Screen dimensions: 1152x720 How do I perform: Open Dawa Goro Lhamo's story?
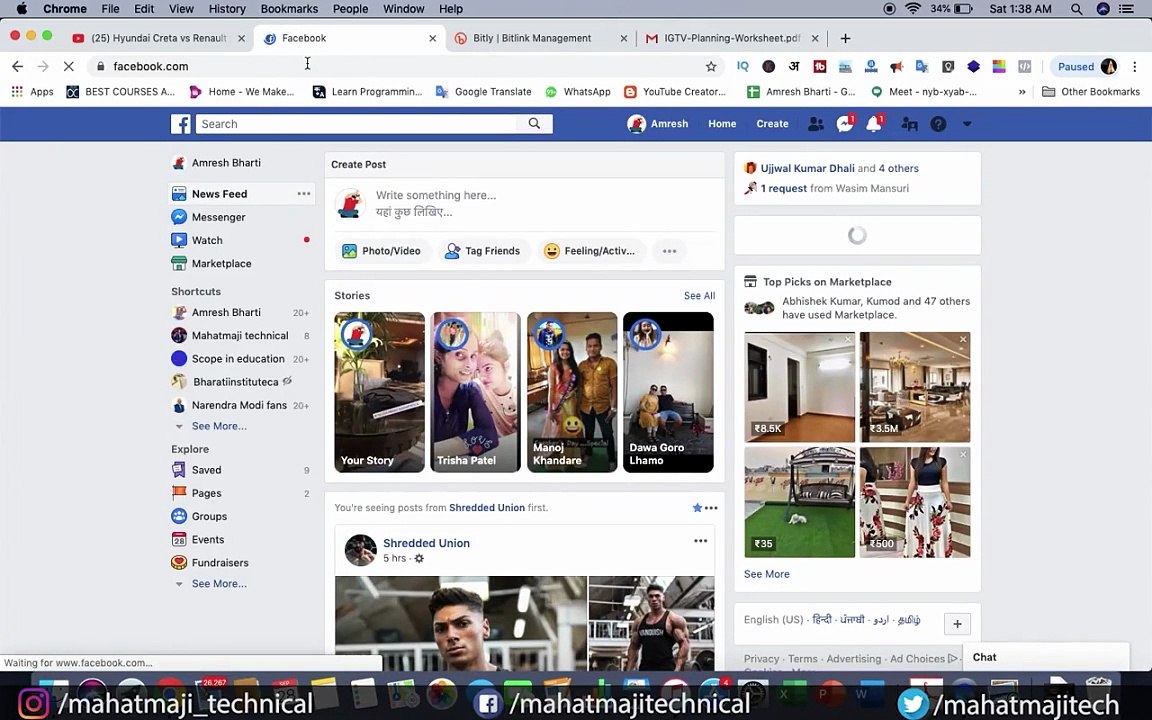pos(668,392)
